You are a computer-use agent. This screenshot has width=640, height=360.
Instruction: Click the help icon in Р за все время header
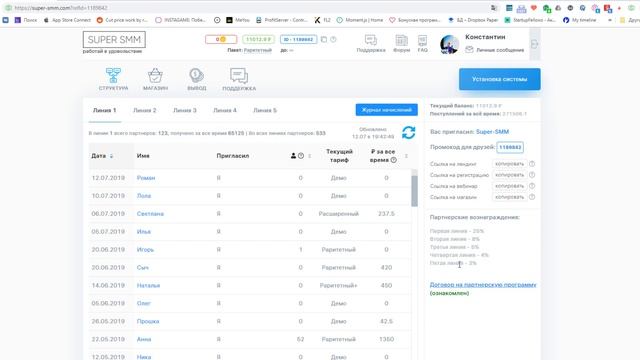pyautogui.click(x=393, y=160)
